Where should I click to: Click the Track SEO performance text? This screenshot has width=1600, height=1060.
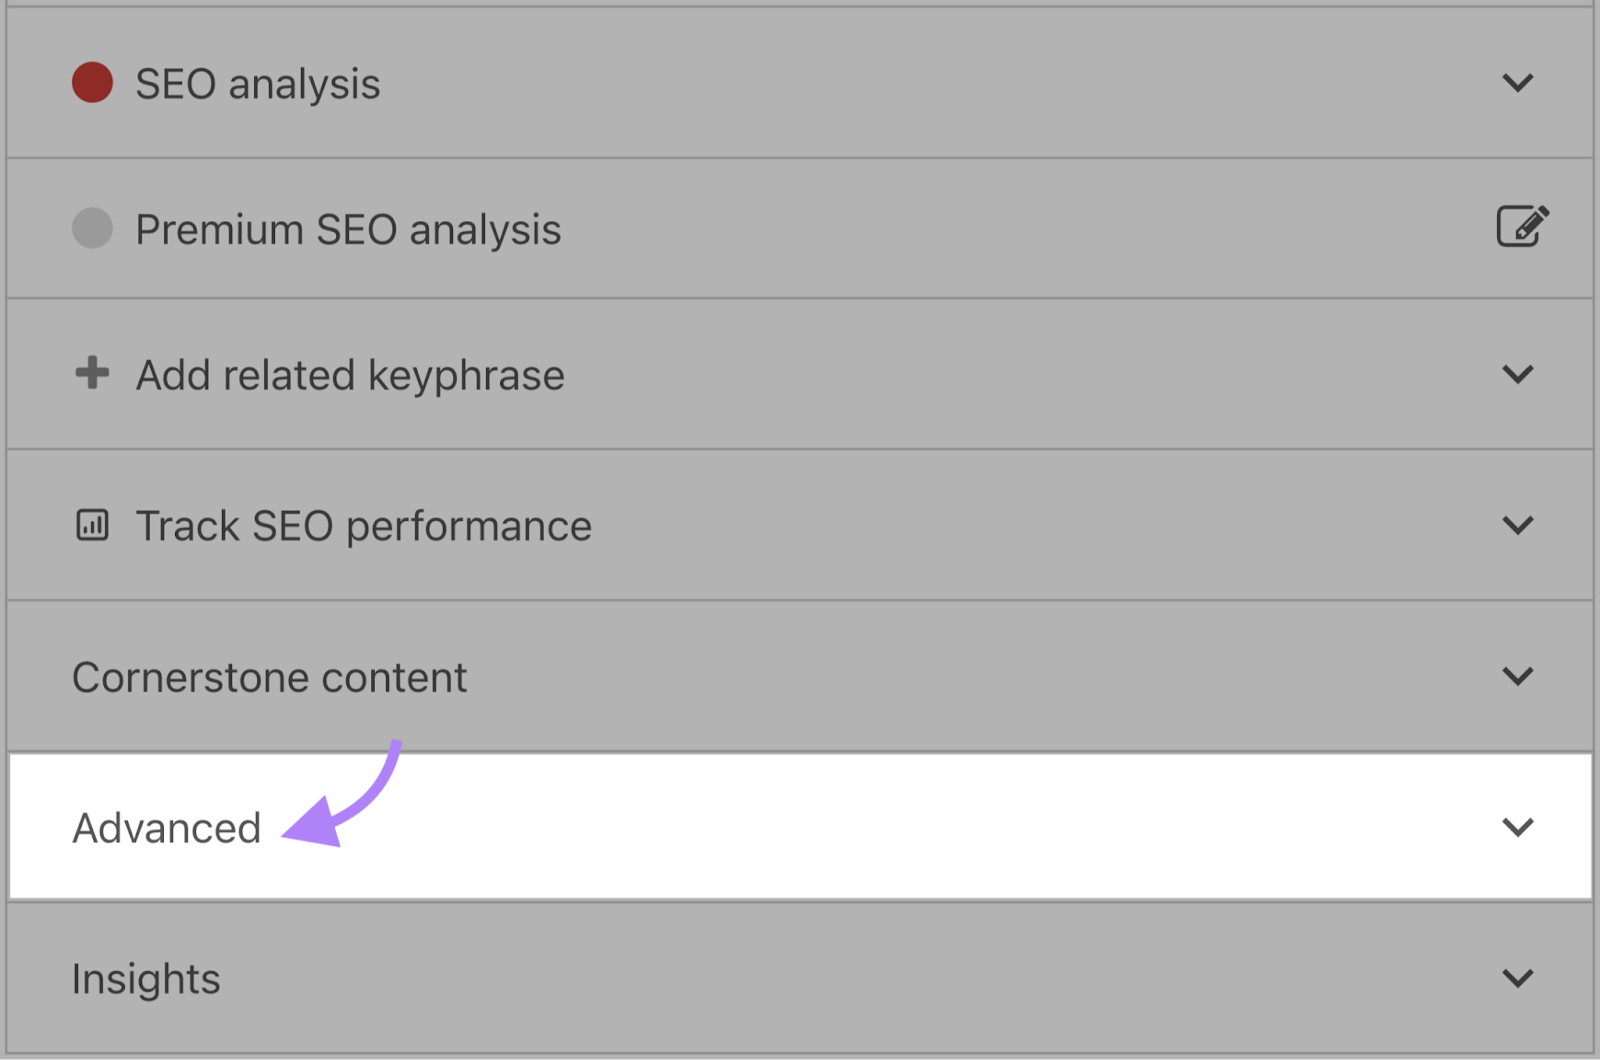[x=364, y=527]
